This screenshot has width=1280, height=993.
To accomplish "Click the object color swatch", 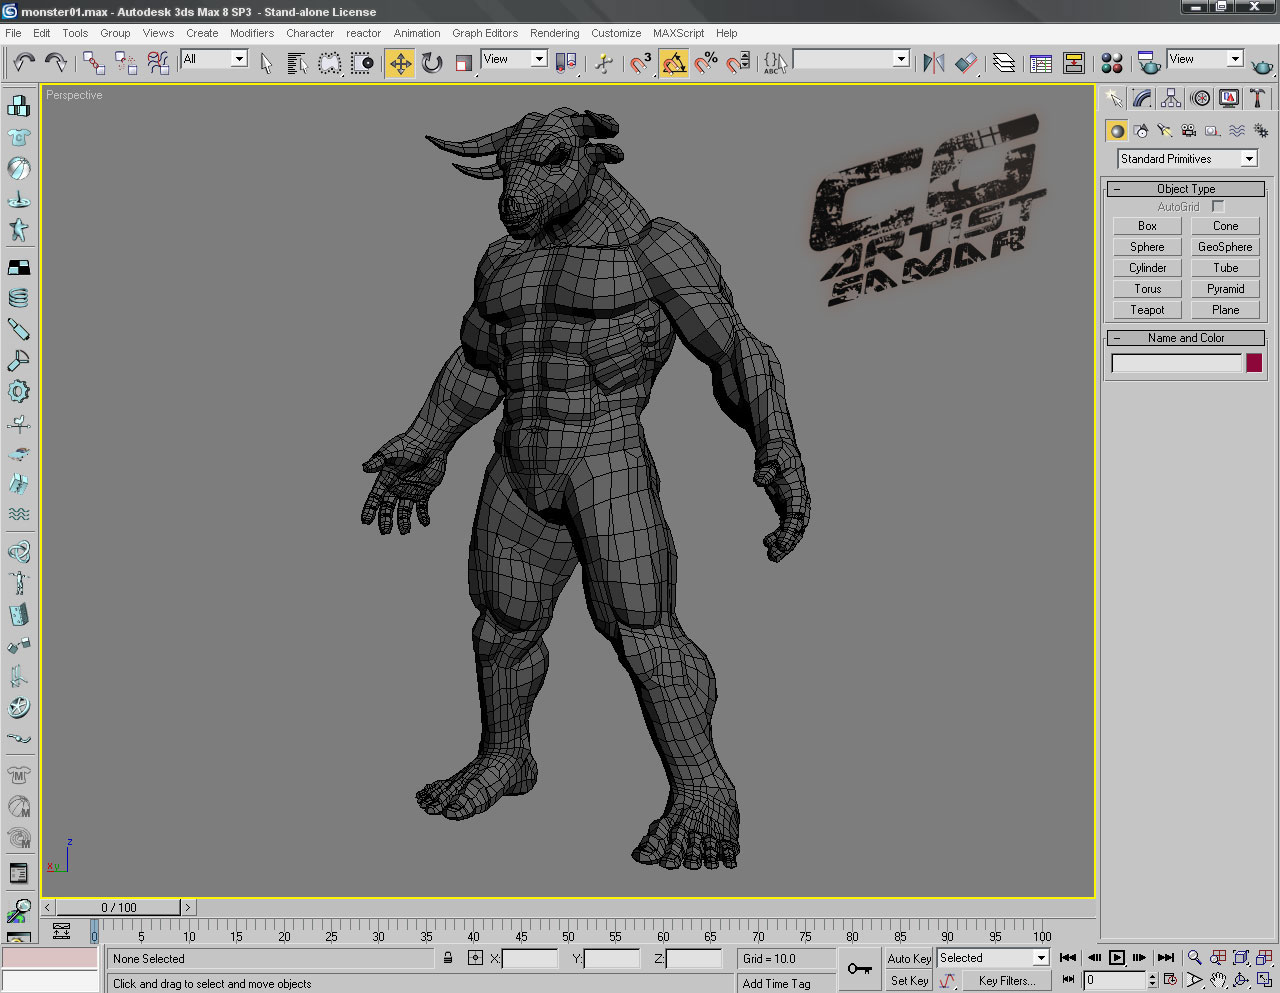I will coord(1254,363).
